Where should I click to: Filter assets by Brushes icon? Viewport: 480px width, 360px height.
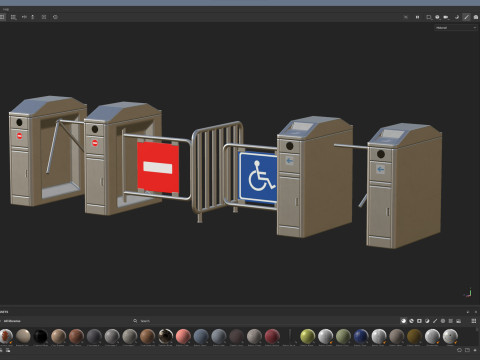[x=435, y=321]
